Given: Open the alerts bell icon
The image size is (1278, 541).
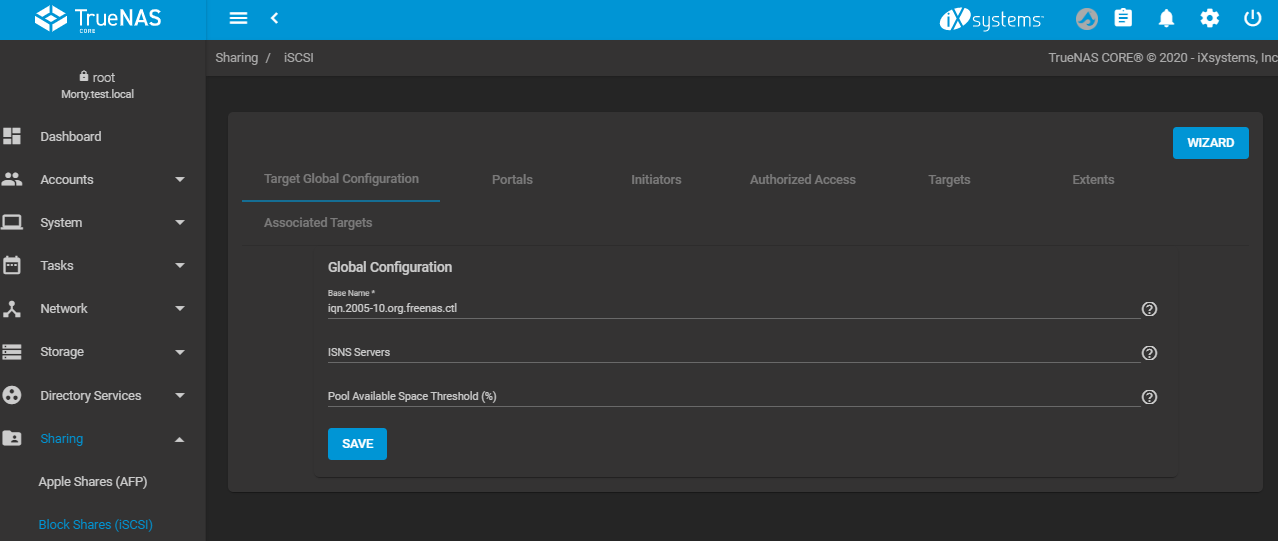Looking at the screenshot, I should (1166, 19).
